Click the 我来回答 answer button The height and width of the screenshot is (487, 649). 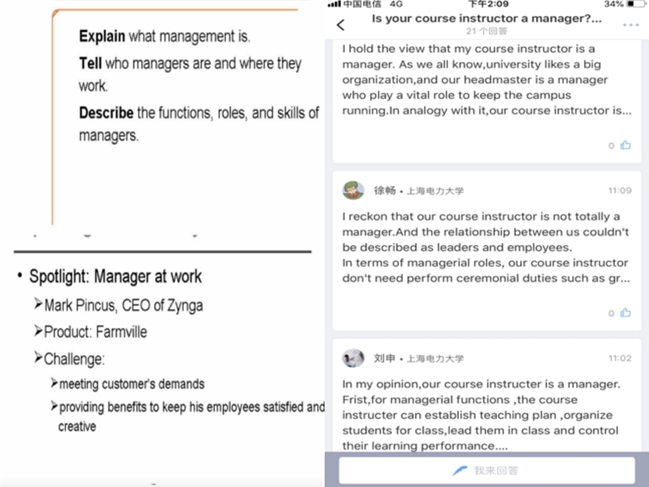(487, 470)
